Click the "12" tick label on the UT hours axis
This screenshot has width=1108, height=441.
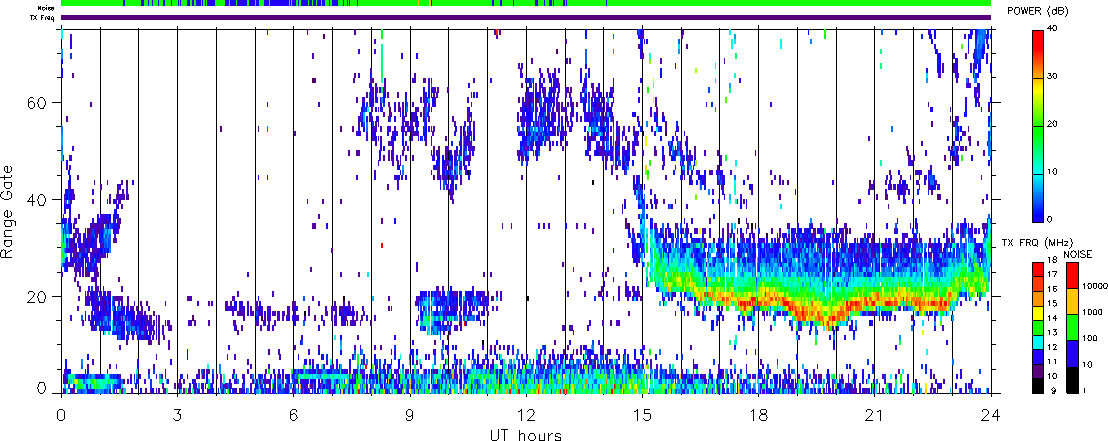pyautogui.click(x=526, y=415)
